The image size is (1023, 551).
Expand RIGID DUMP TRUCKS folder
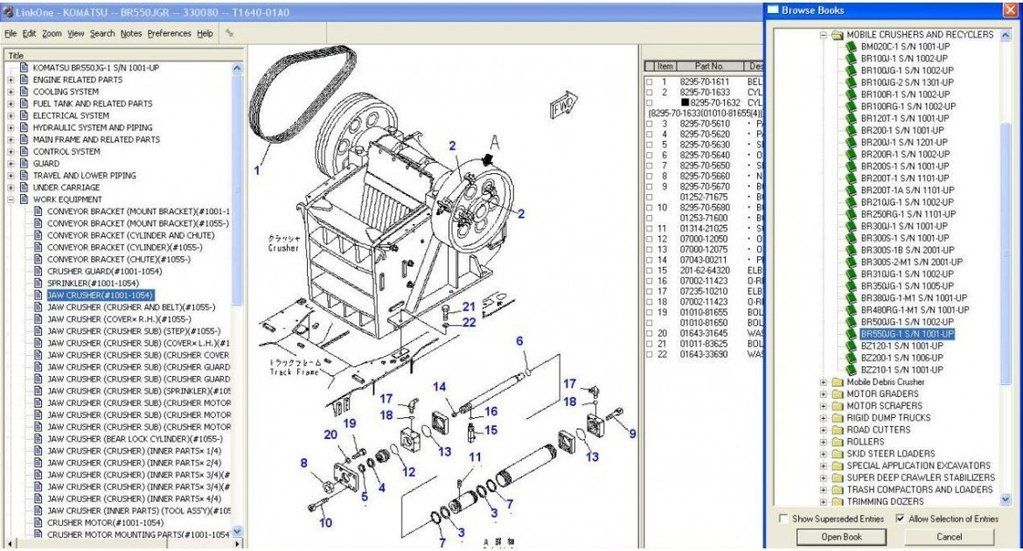[823, 418]
